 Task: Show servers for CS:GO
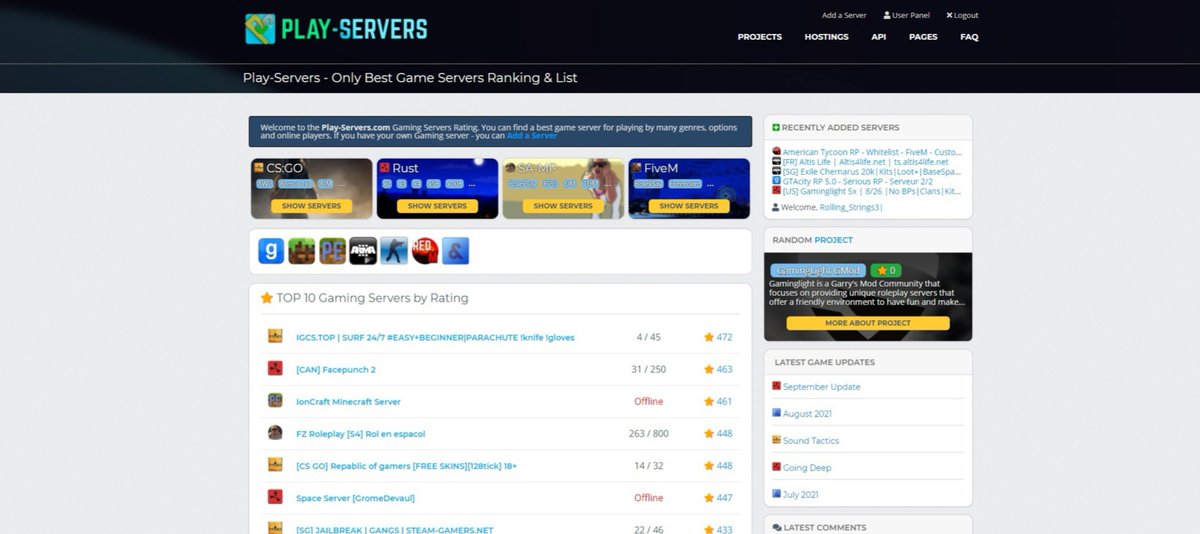point(311,206)
